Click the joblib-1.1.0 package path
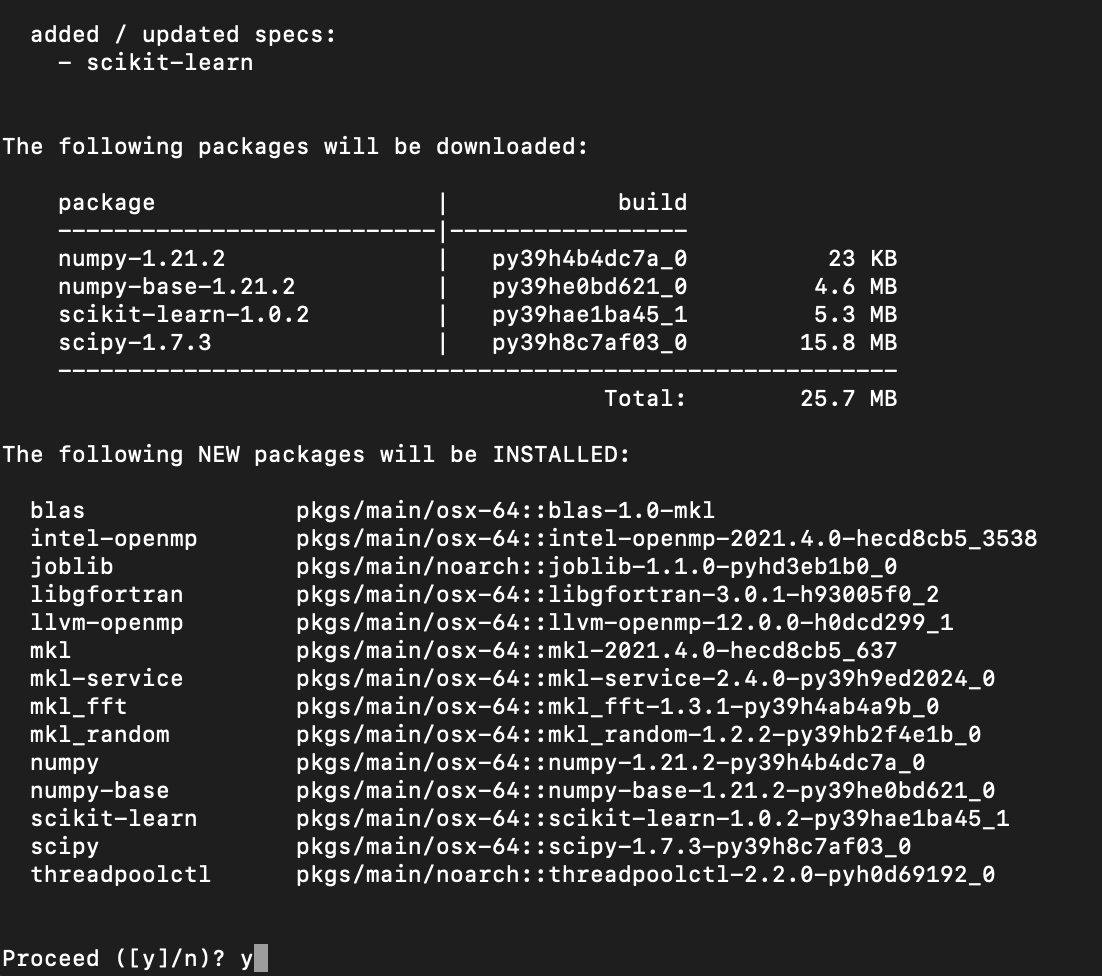The width and height of the screenshot is (1102, 976). (596, 567)
